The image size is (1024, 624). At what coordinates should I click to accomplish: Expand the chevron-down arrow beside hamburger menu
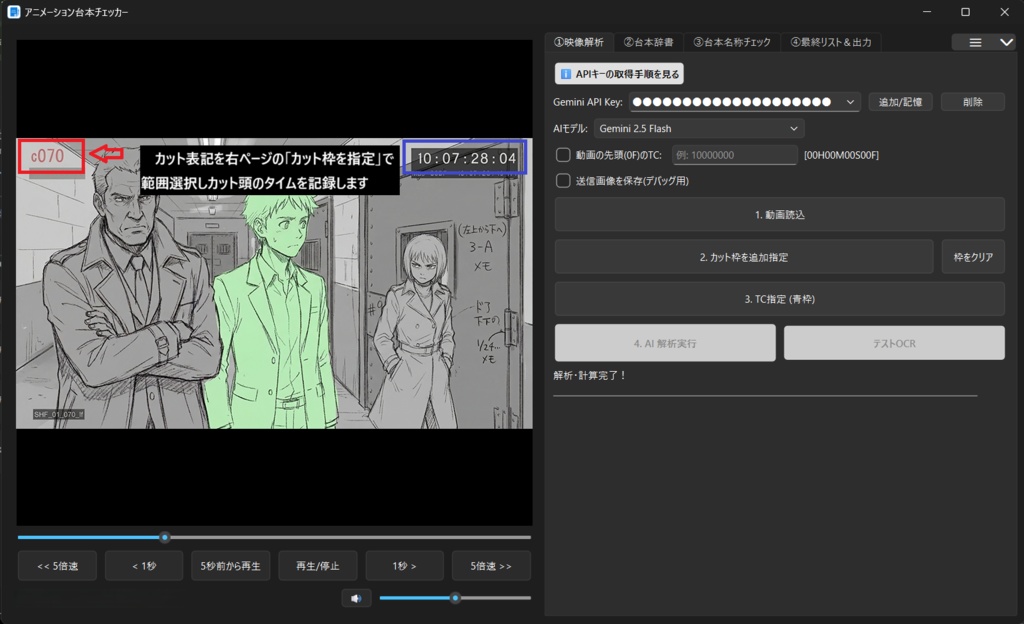click(1006, 42)
